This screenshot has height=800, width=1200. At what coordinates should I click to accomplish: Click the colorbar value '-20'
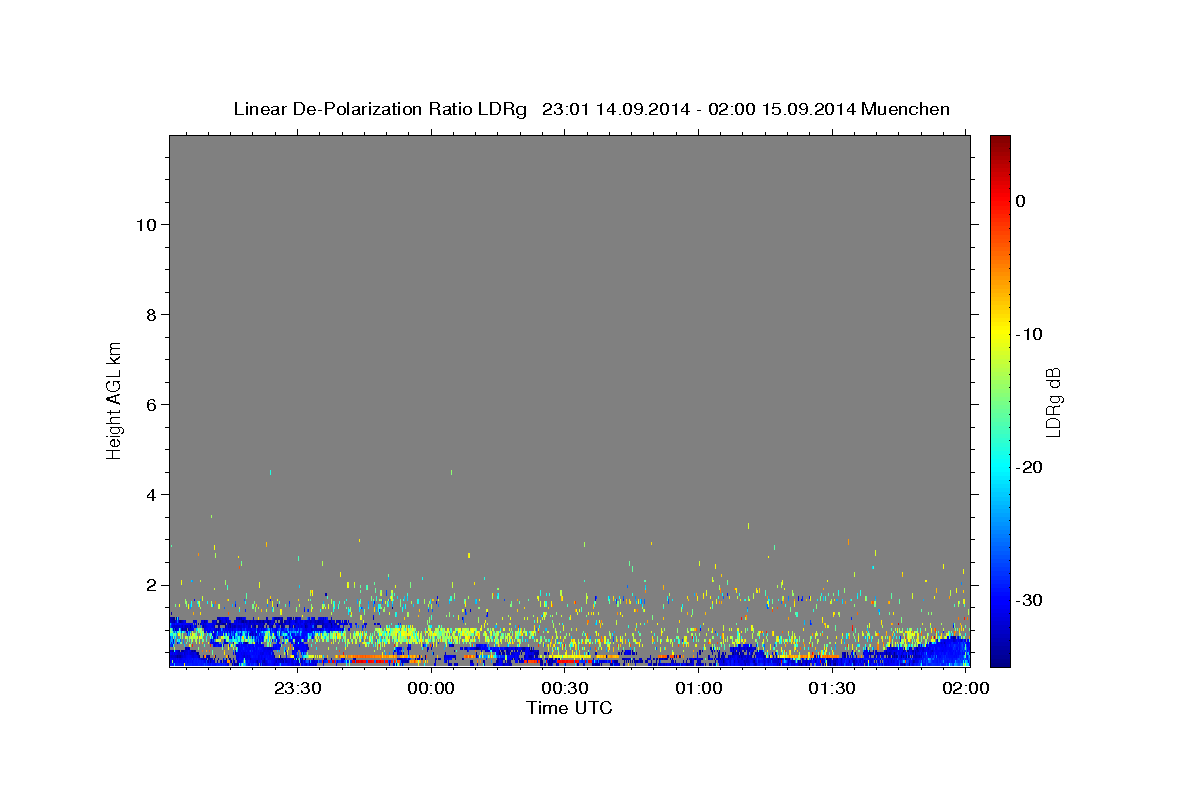[x=1029, y=467]
